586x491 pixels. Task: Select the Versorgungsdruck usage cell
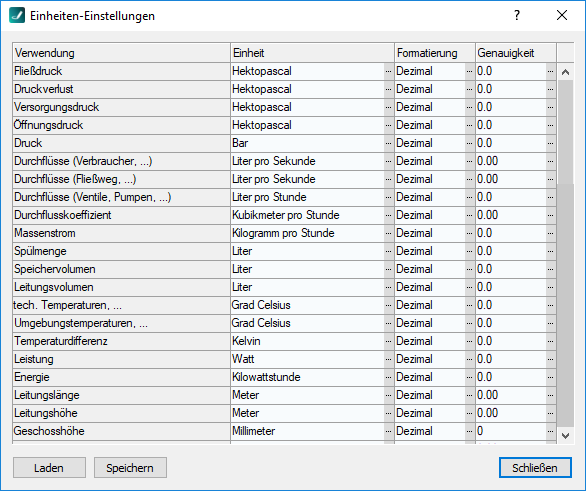pyautogui.click(x=121, y=107)
